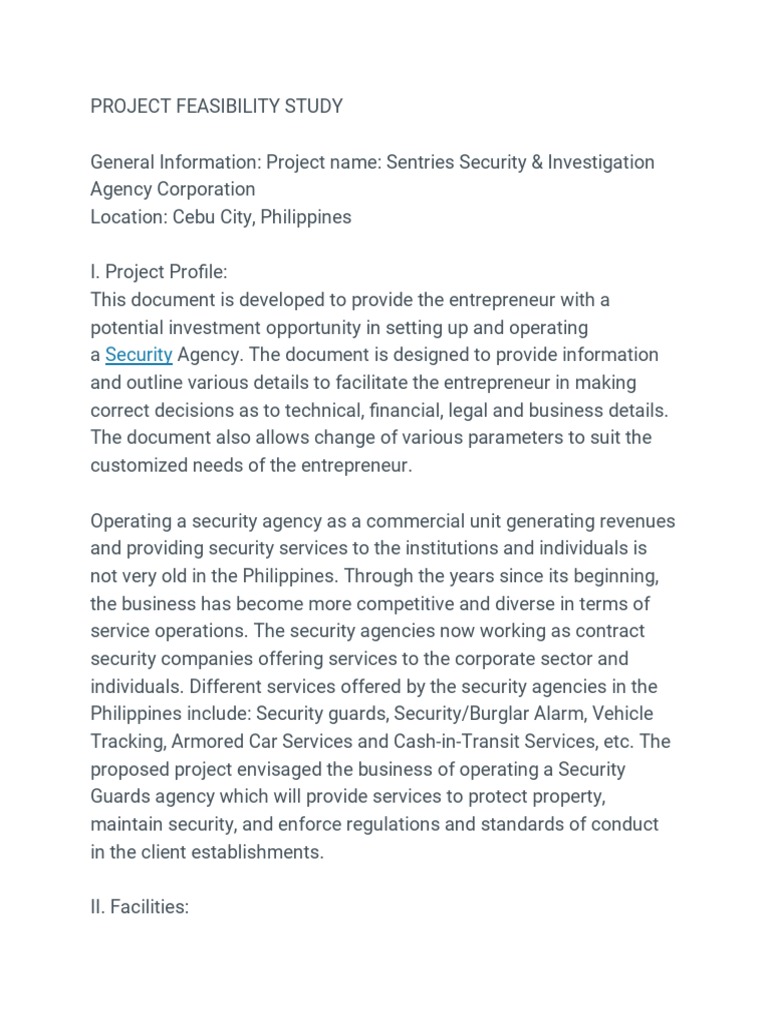
Task: Open the Security hyperlink
Action: click(x=139, y=355)
